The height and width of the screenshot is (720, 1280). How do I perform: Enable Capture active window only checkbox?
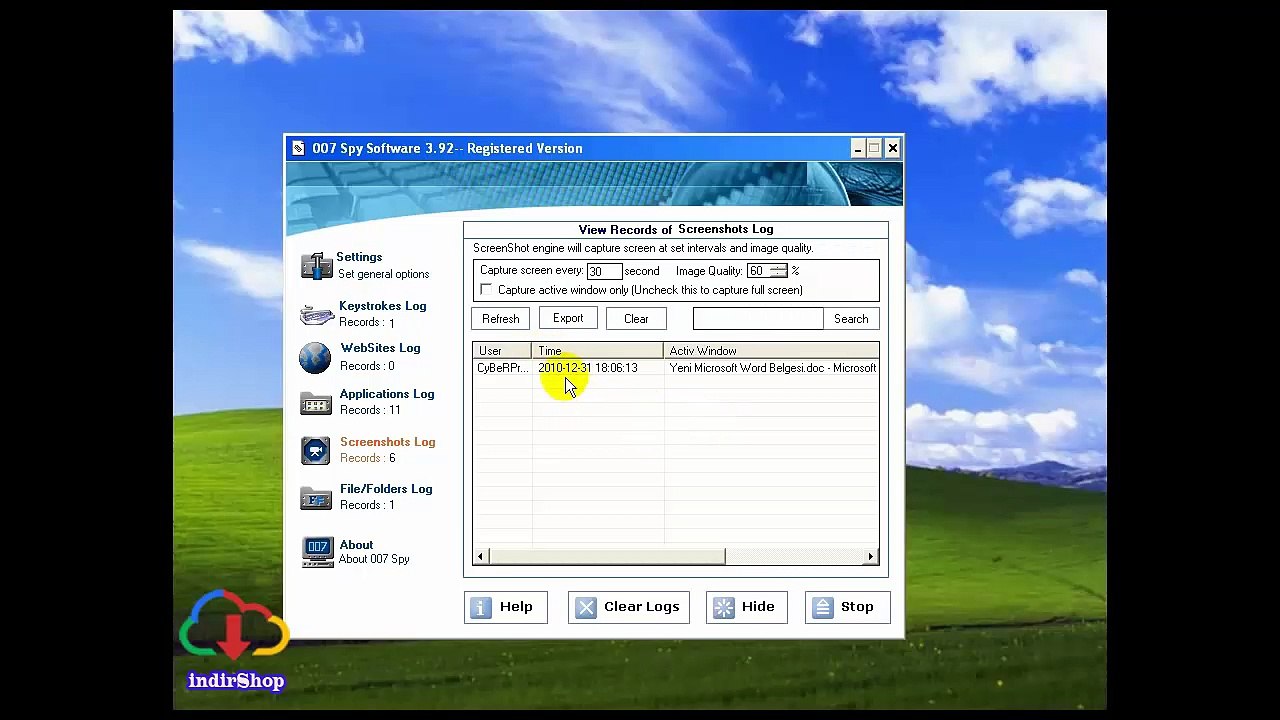486,290
